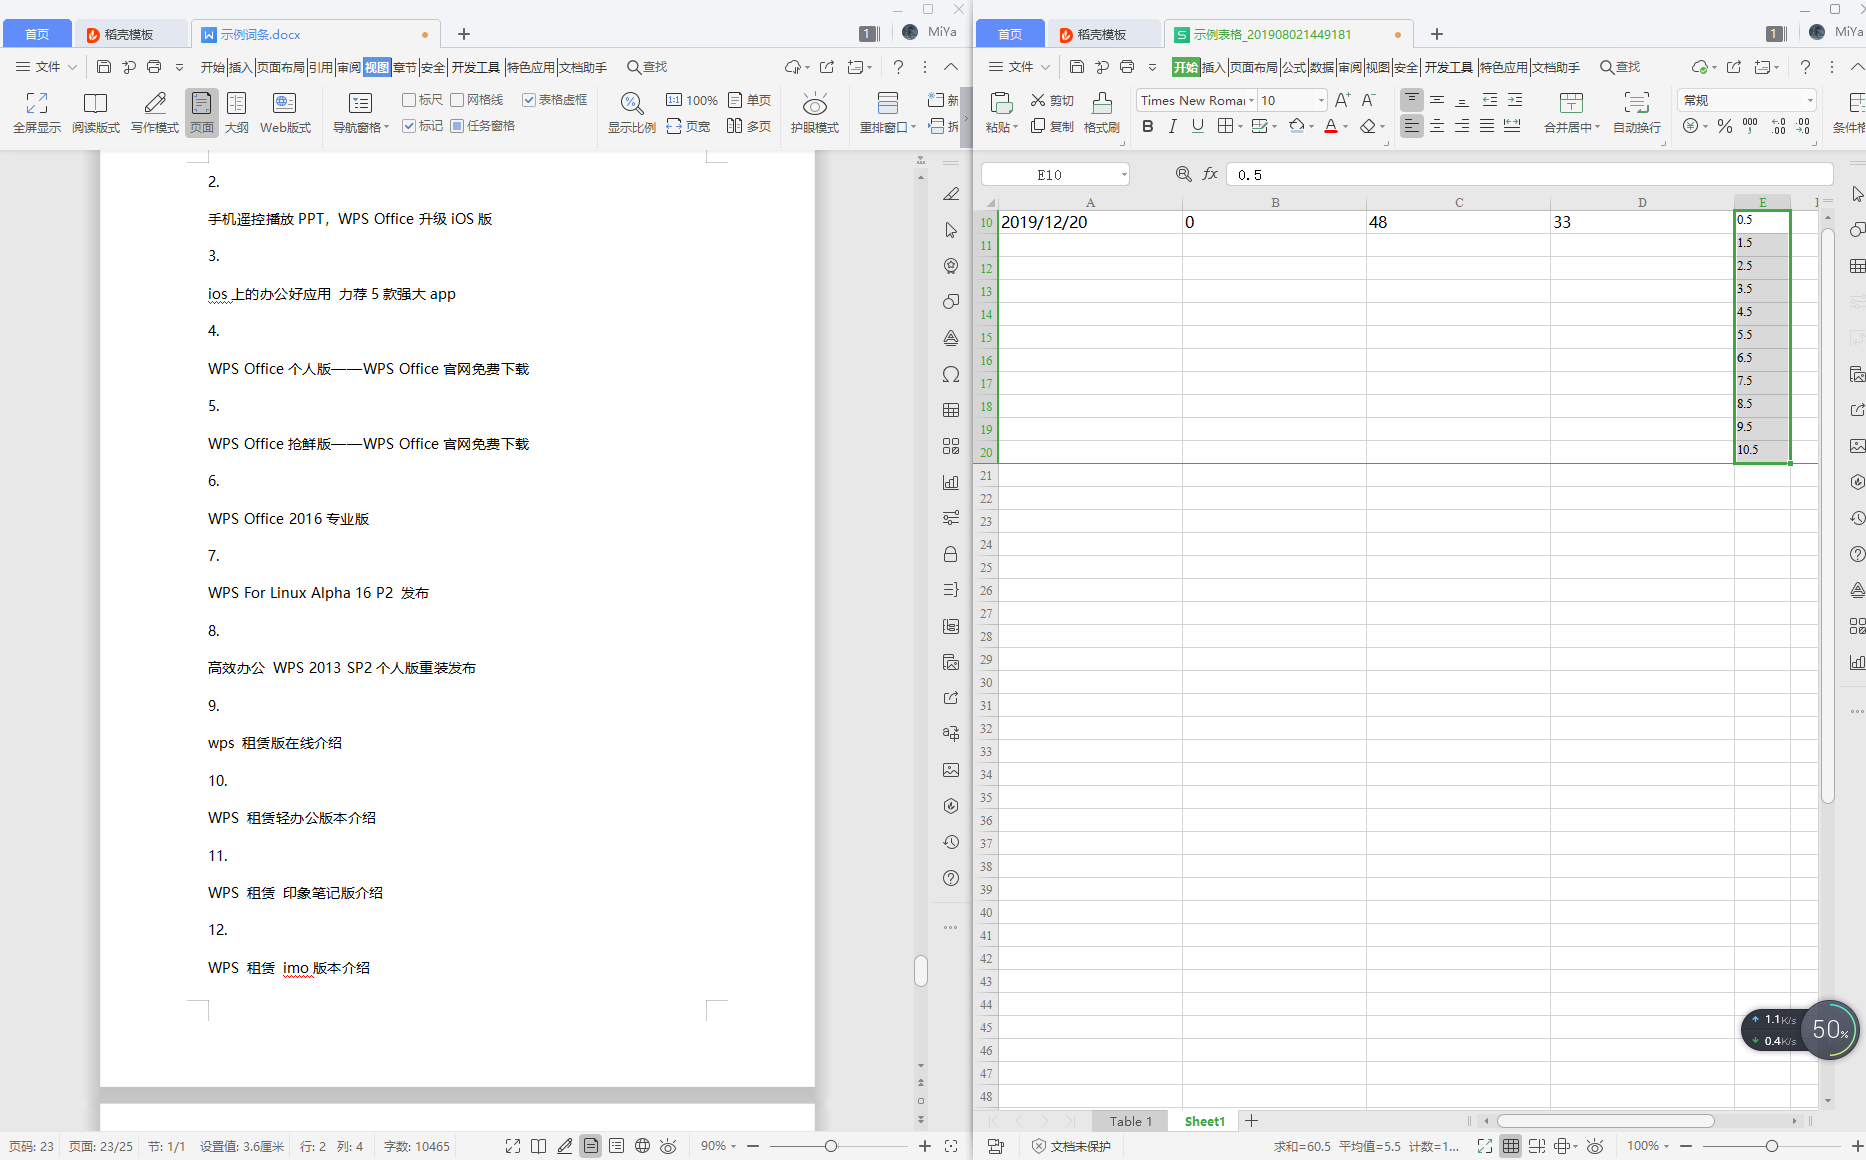This screenshot has height=1160, width=1866.
Task: Switch to Web版式 layout
Action: click(285, 112)
